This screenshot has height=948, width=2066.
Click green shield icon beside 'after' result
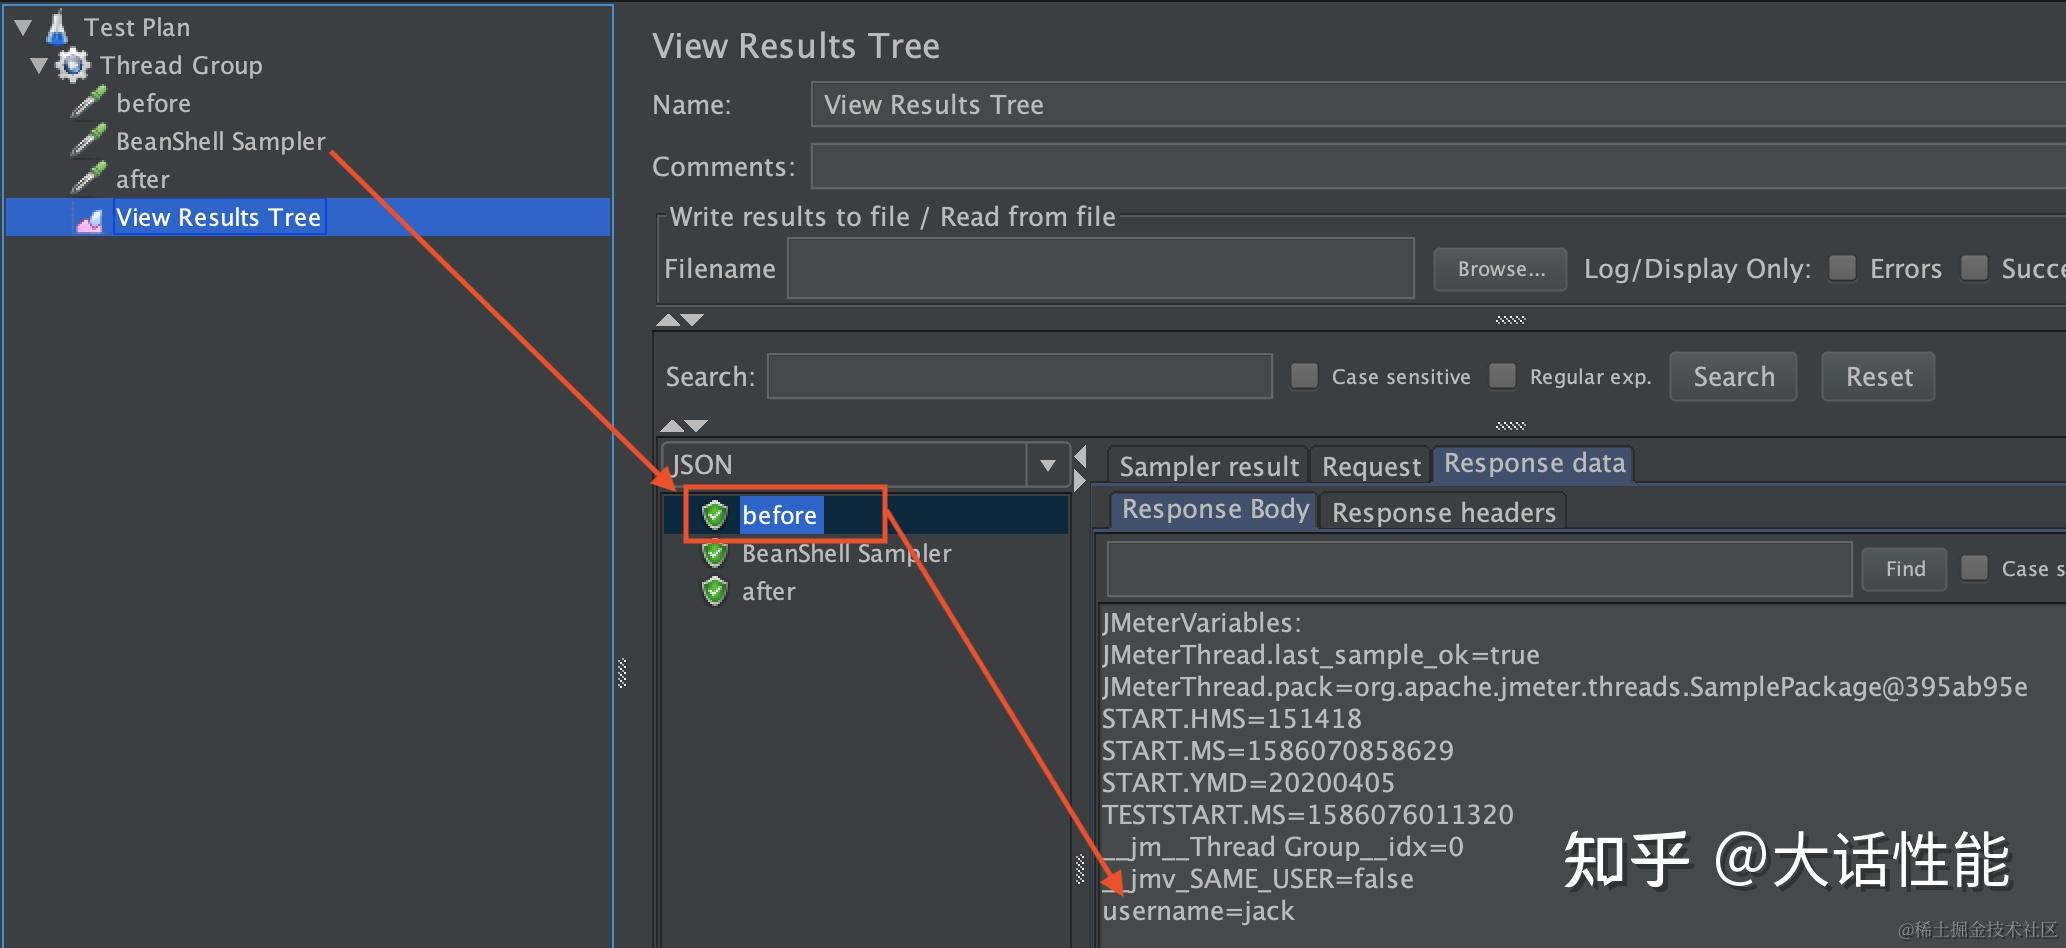[x=714, y=591]
